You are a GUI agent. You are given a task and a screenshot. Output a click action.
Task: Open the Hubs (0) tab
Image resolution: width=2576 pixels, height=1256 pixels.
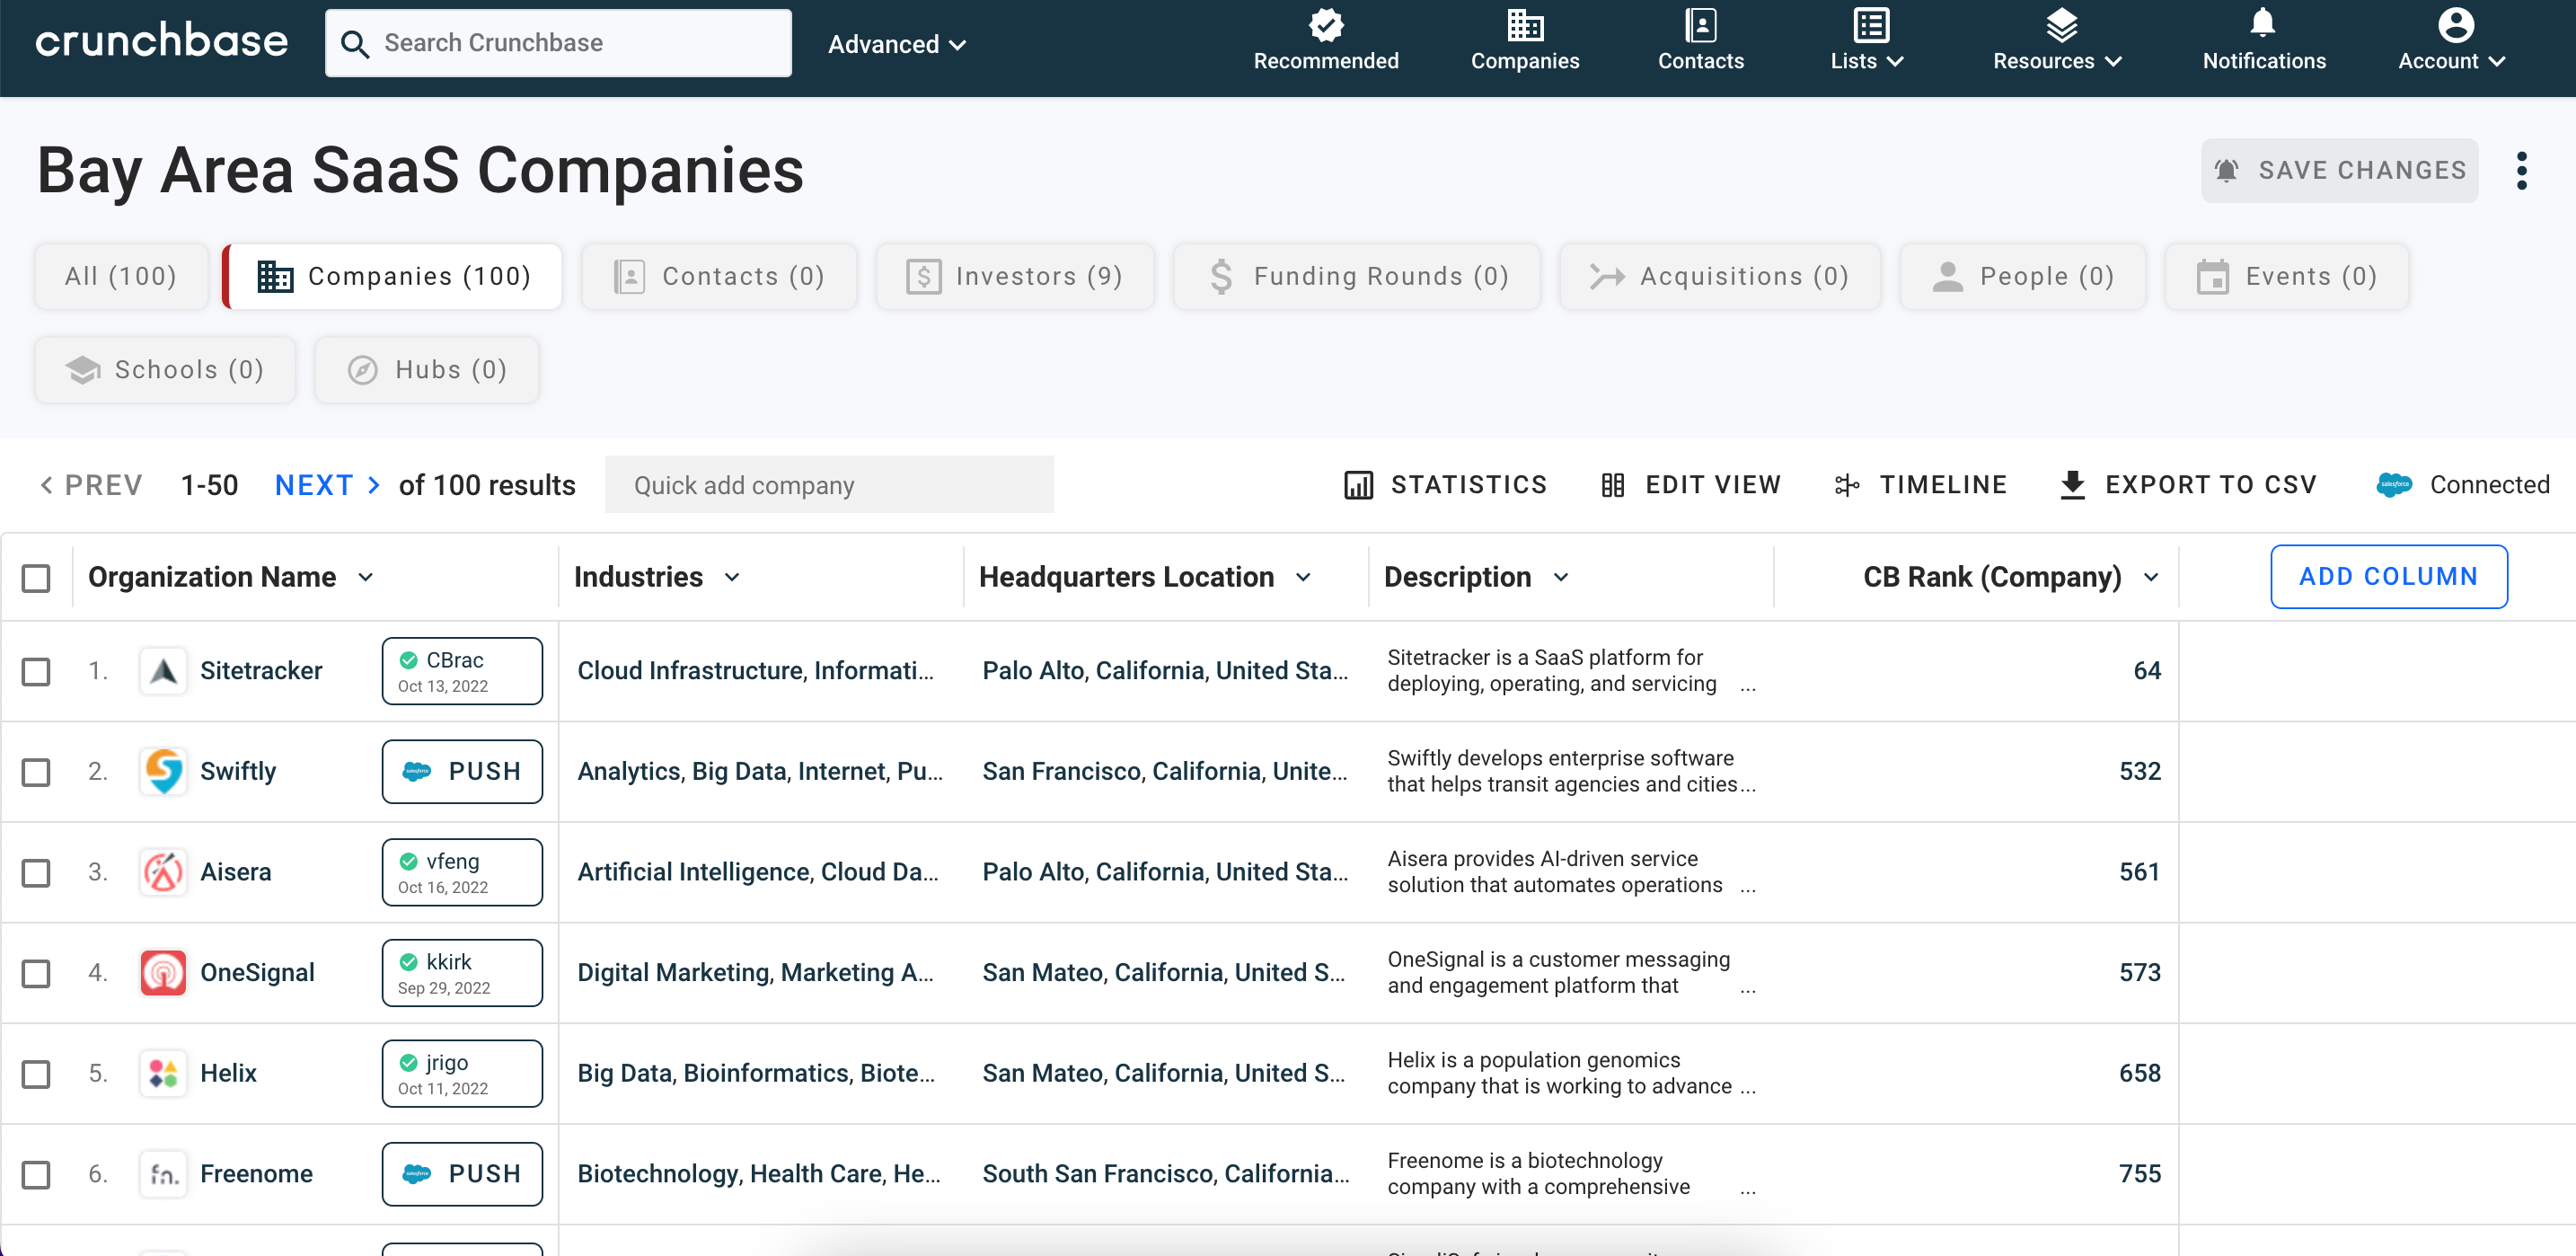coord(427,370)
